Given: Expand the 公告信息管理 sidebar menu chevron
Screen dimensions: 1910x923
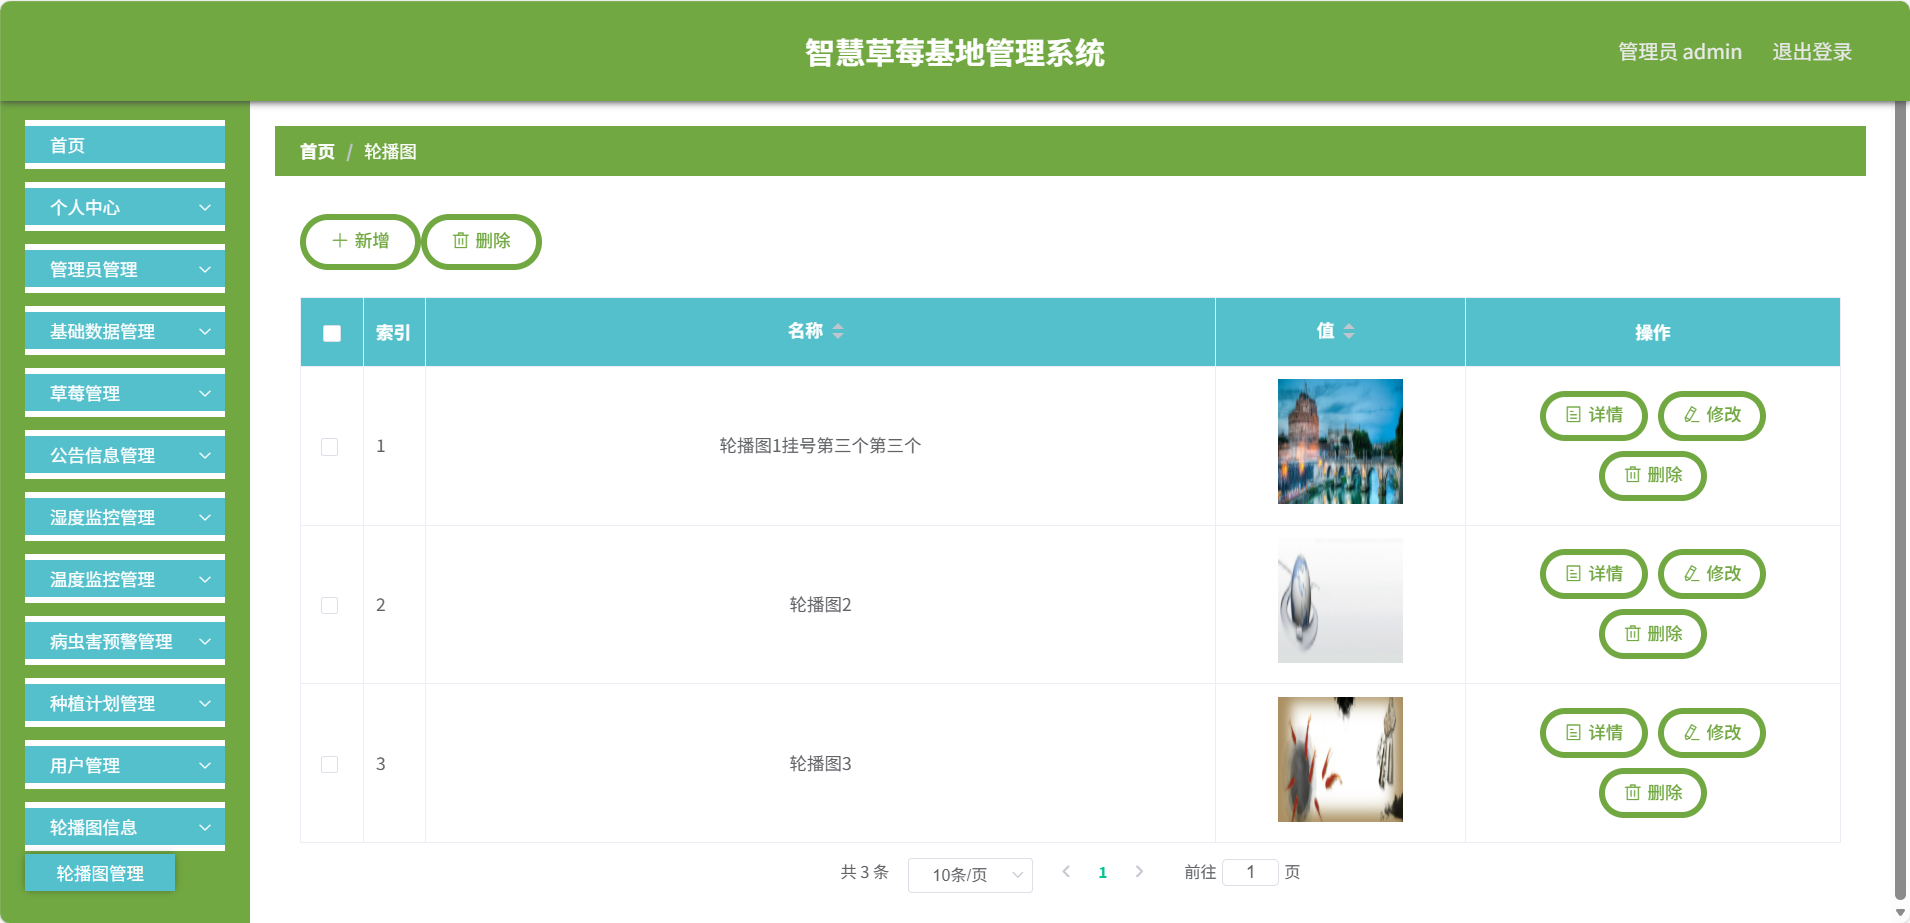Looking at the screenshot, I should coord(205,456).
